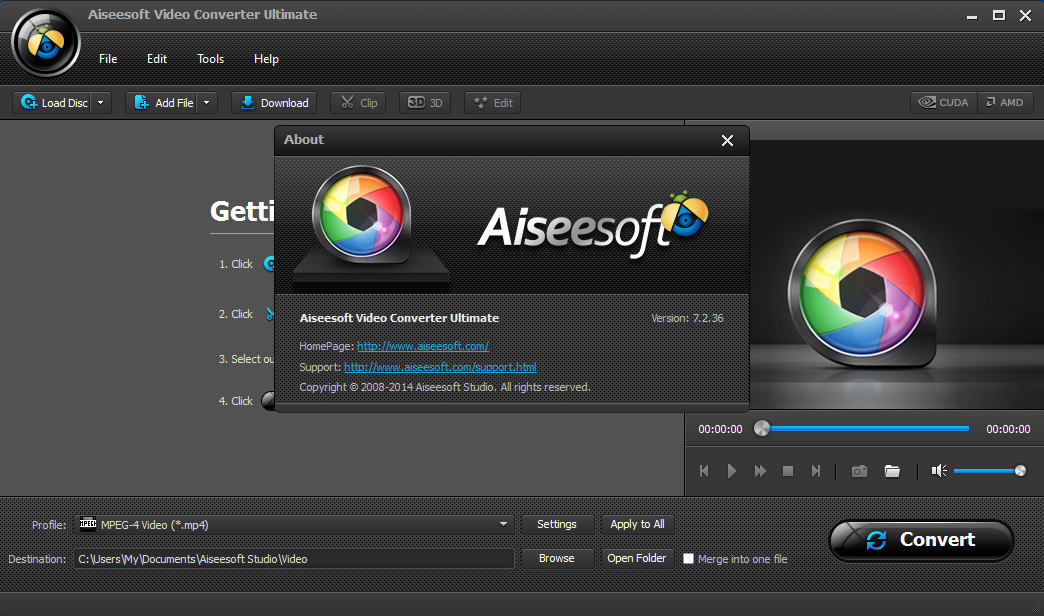The image size is (1044, 616).
Task: Open the 3D settings tool
Action: [x=425, y=103]
